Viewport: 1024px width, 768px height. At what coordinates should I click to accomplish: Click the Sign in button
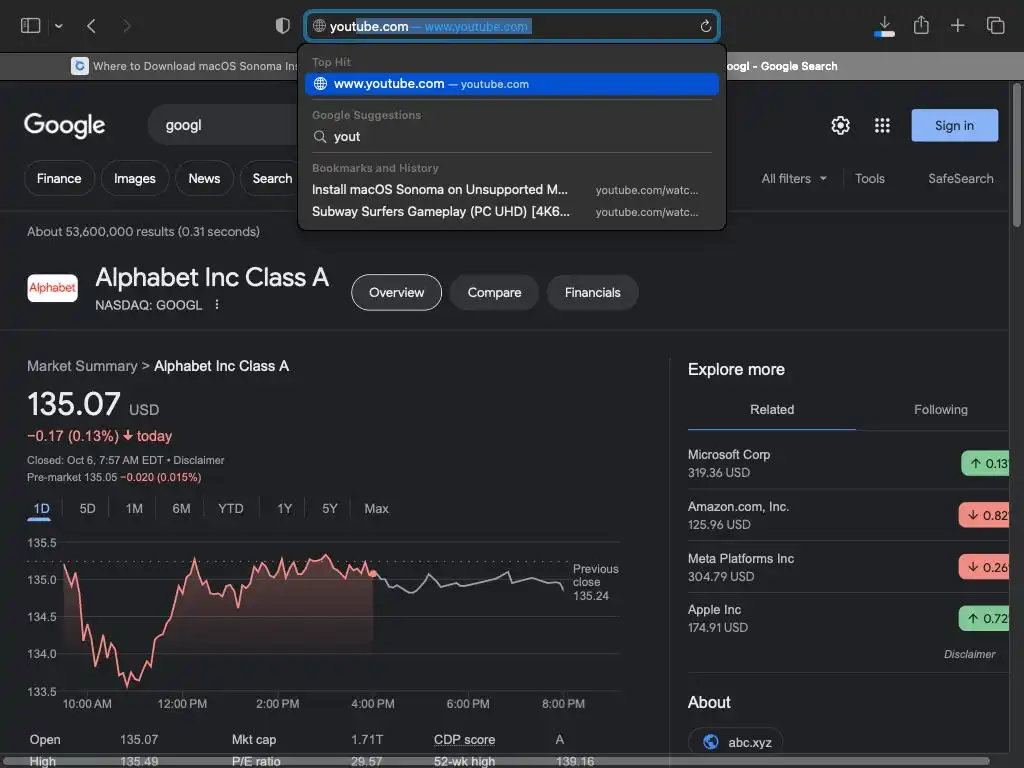click(x=954, y=125)
